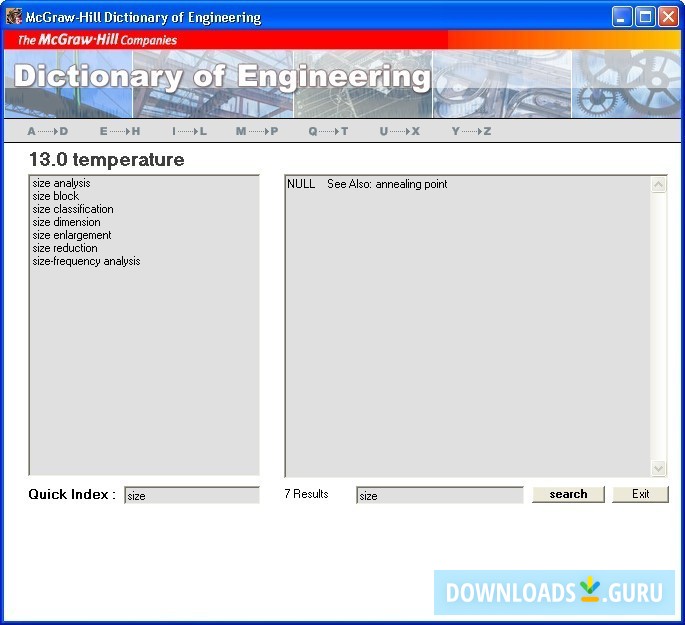Open the Y to Z letter range
Viewport: 685px width, 625px height.
(x=471, y=131)
